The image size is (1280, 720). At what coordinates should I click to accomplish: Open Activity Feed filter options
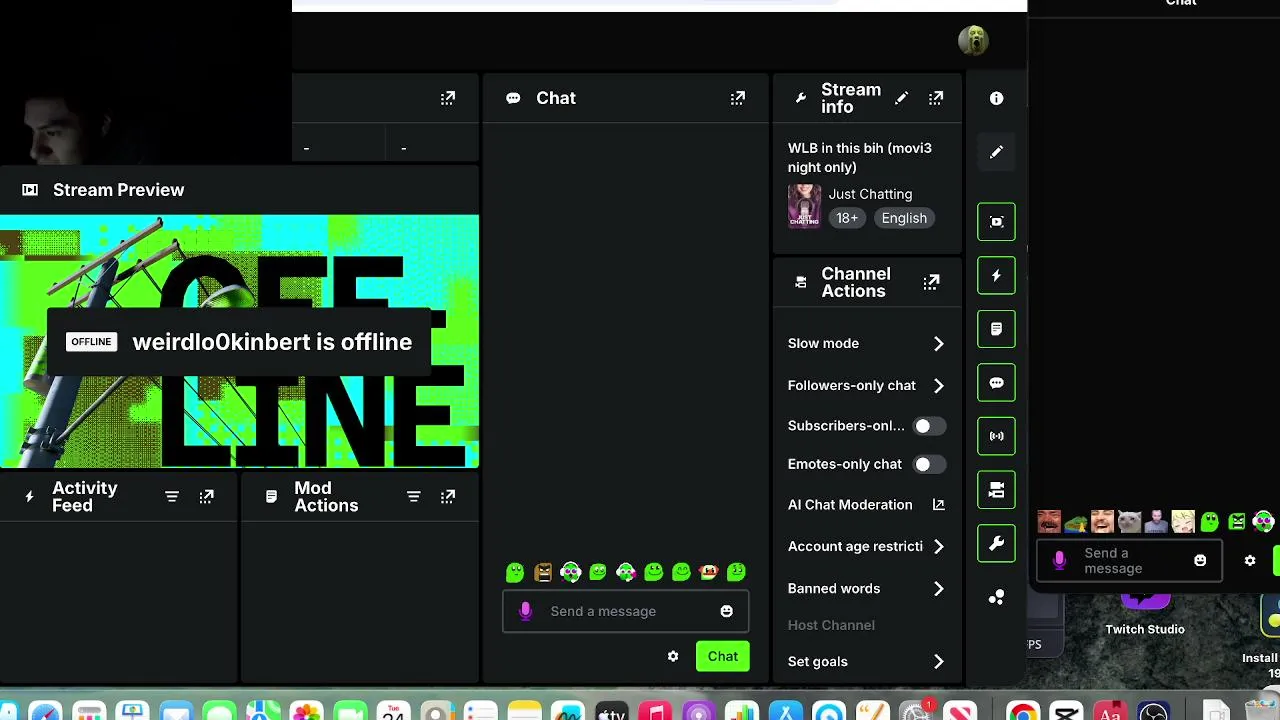(x=172, y=497)
